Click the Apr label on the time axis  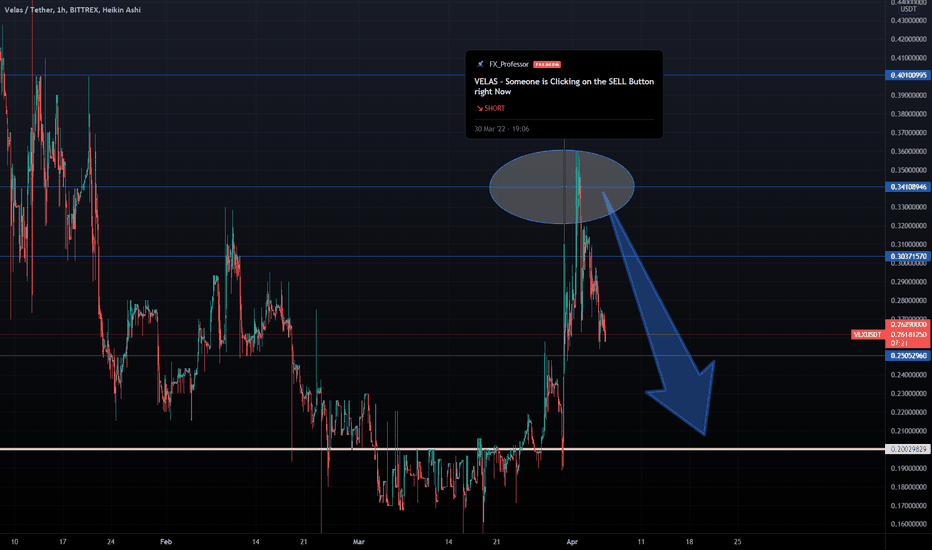pos(572,542)
